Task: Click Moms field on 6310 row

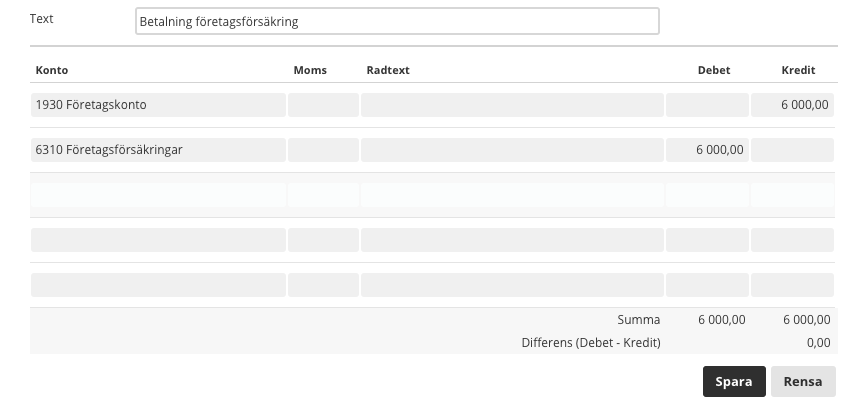Action: click(323, 149)
